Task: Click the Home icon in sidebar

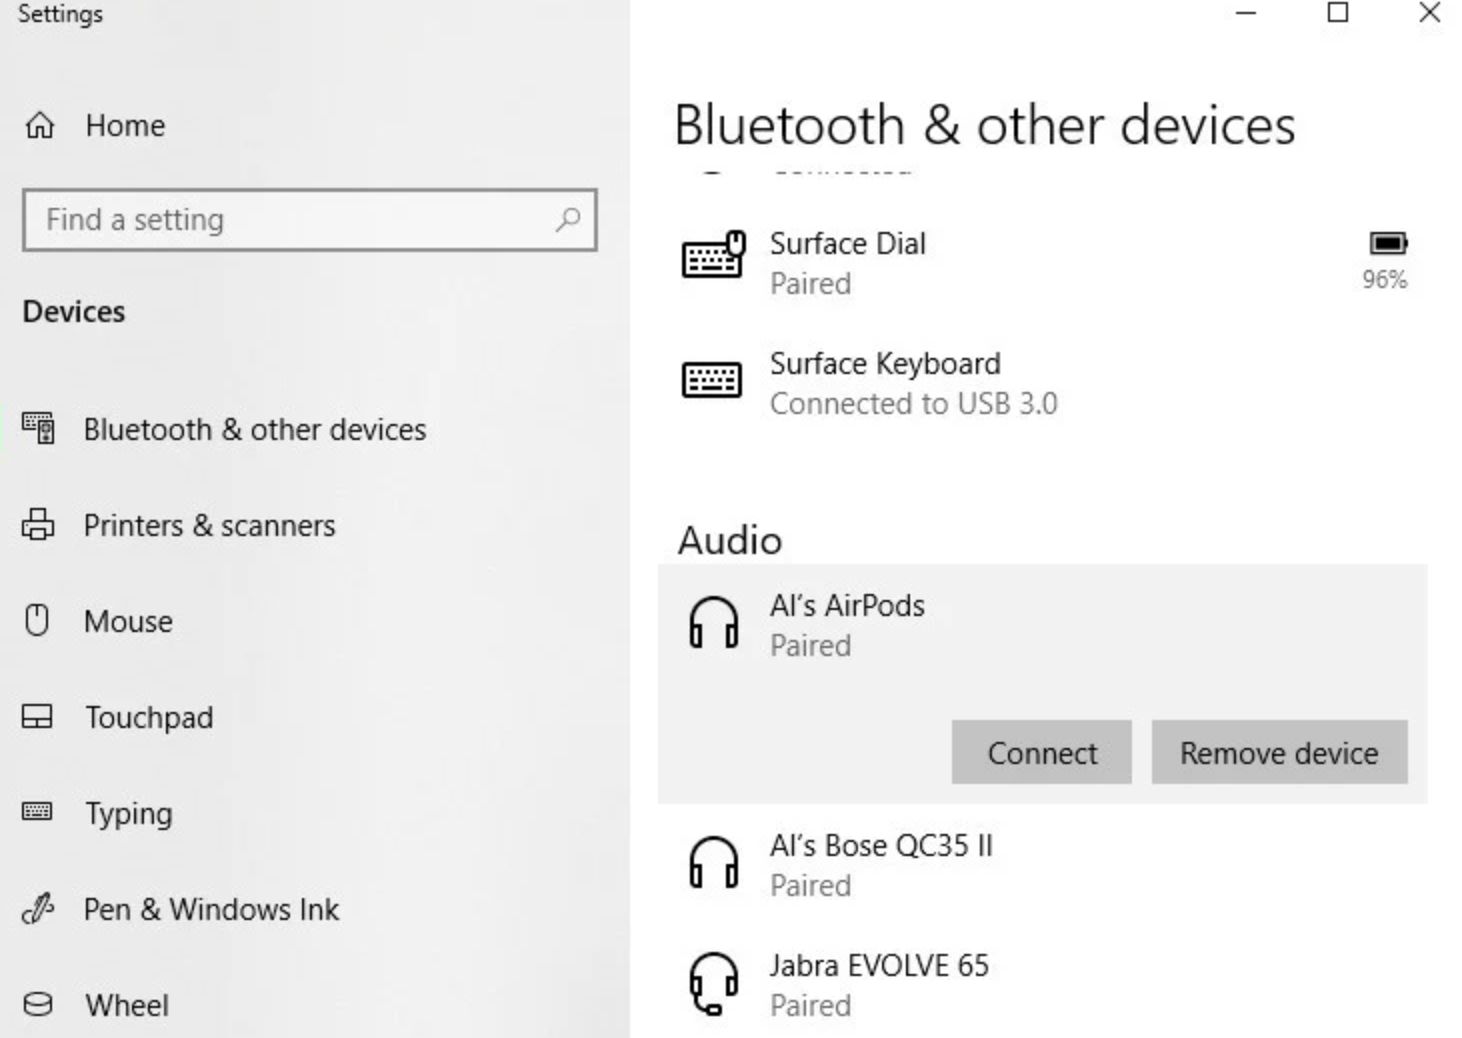Action: pos(40,126)
